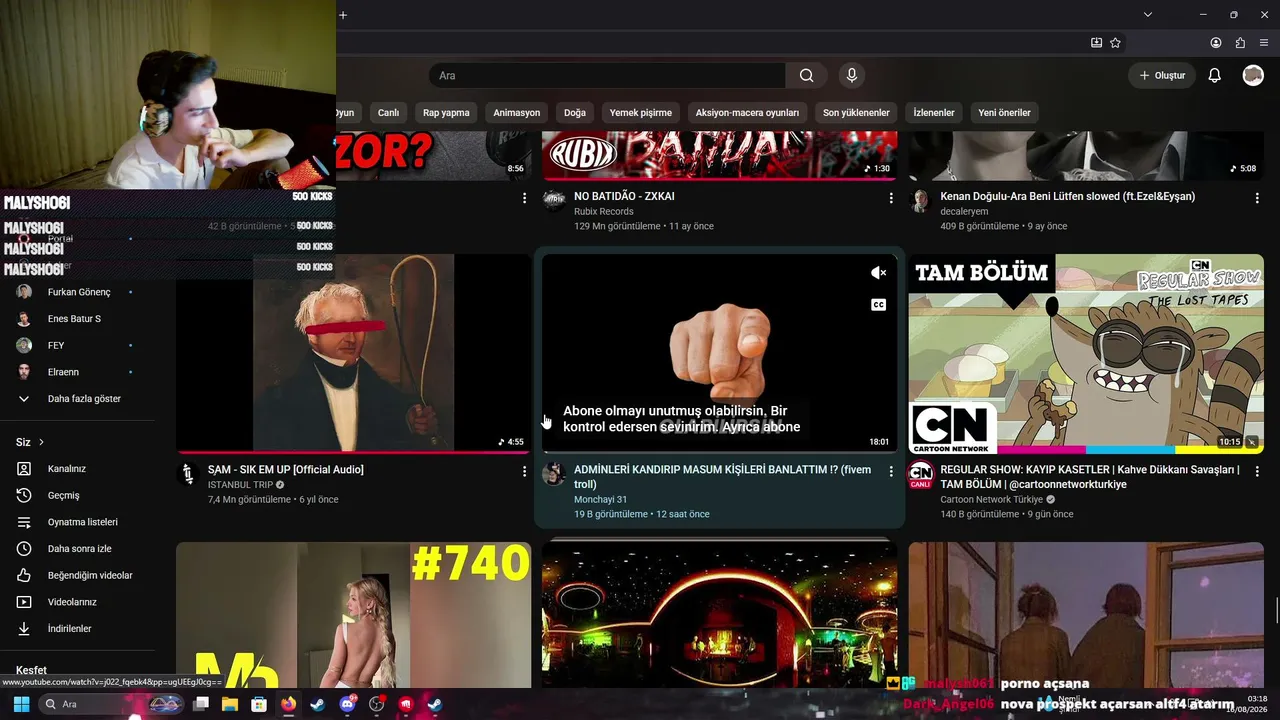Open the Rubix Records channel avatar
Viewport: 1280px width, 720px height.
tap(554, 201)
